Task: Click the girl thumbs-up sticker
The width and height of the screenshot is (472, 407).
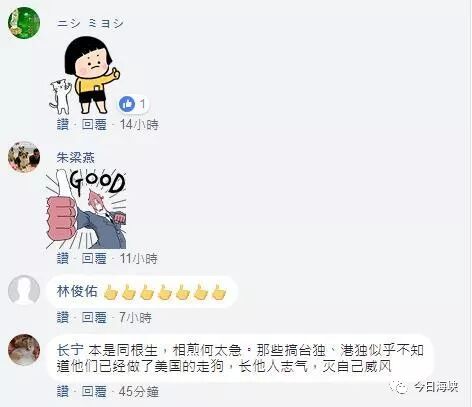Action: pos(84,76)
